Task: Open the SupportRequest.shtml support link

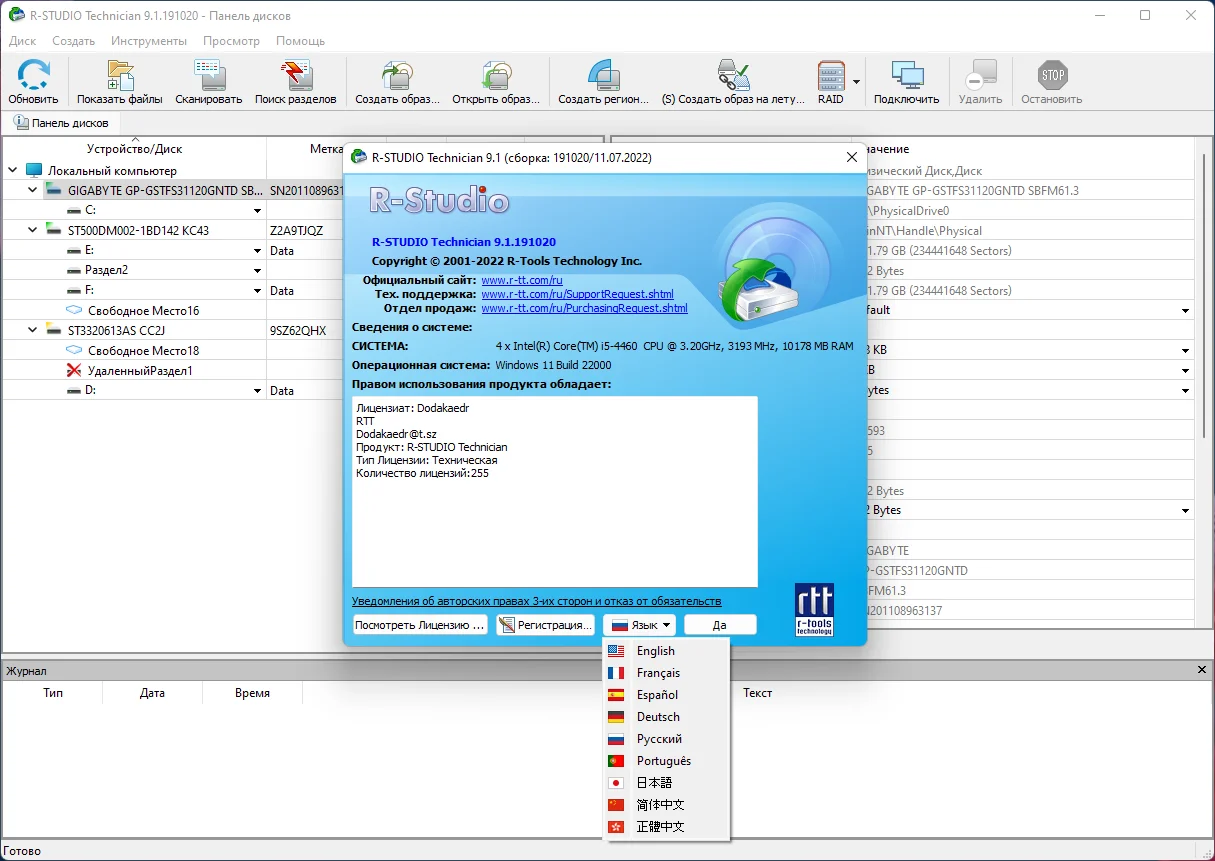Action: (577, 295)
